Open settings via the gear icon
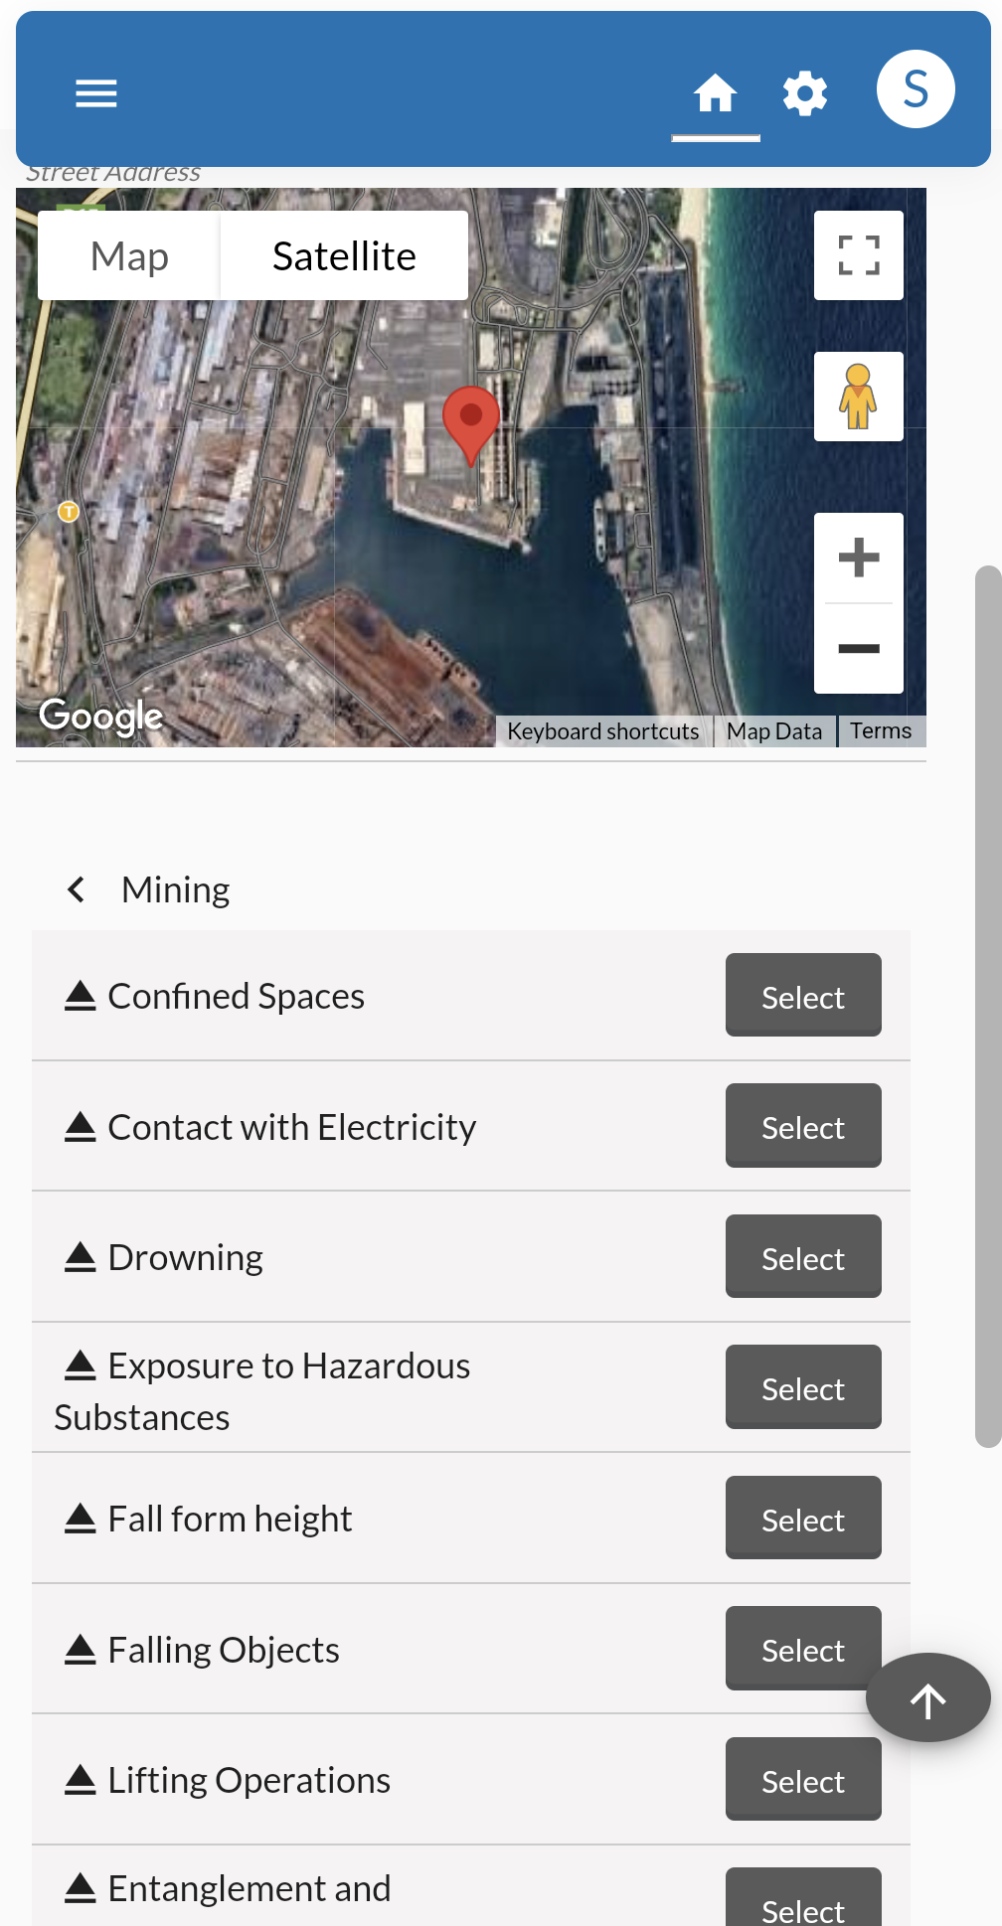This screenshot has width=1002, height=1926. 805,94
